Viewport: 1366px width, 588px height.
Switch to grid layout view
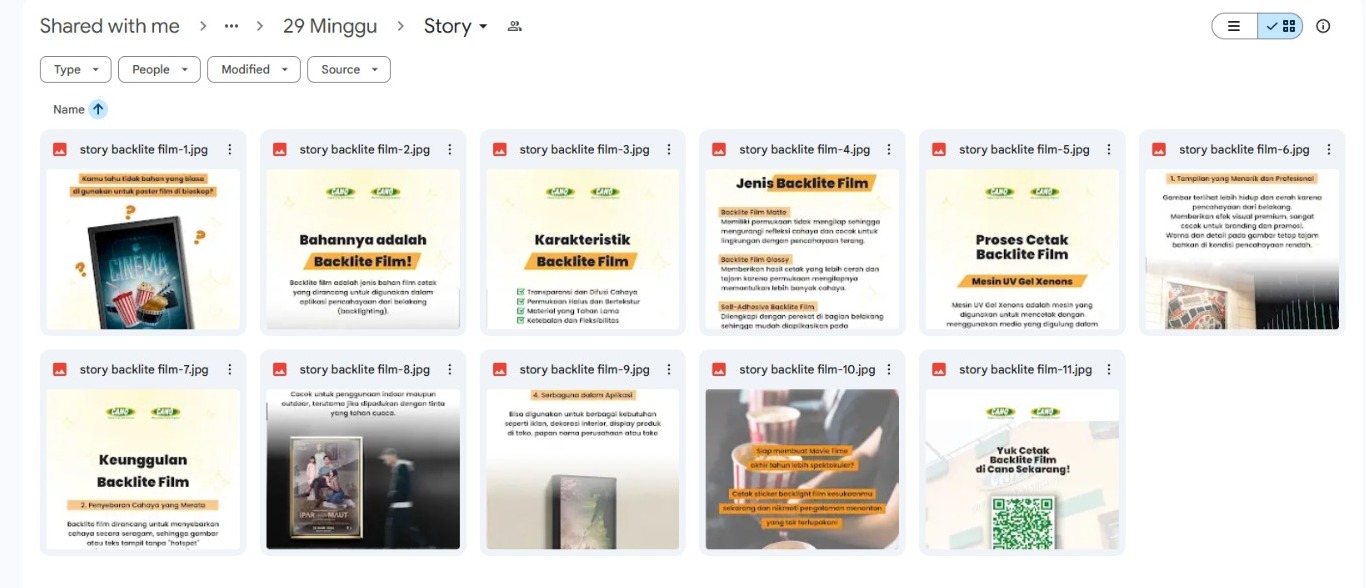pos(1280,26)
